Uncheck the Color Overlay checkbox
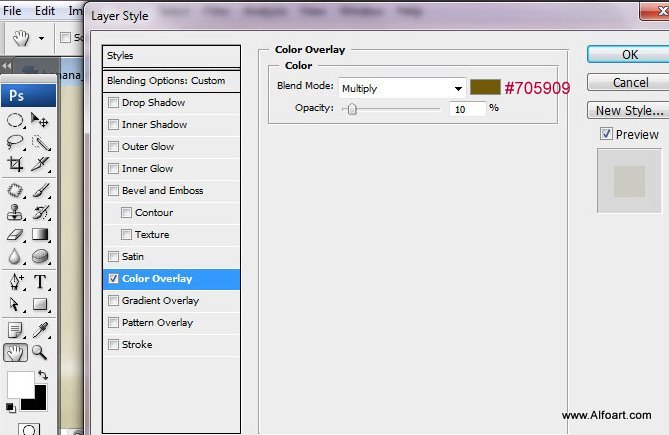This screenshot has height=435, width=669. (114, 279)
